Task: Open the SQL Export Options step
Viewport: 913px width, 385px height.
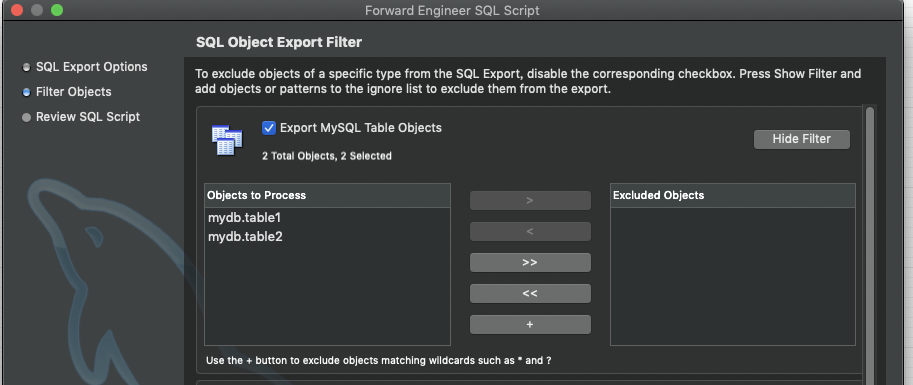Action: 91,67
